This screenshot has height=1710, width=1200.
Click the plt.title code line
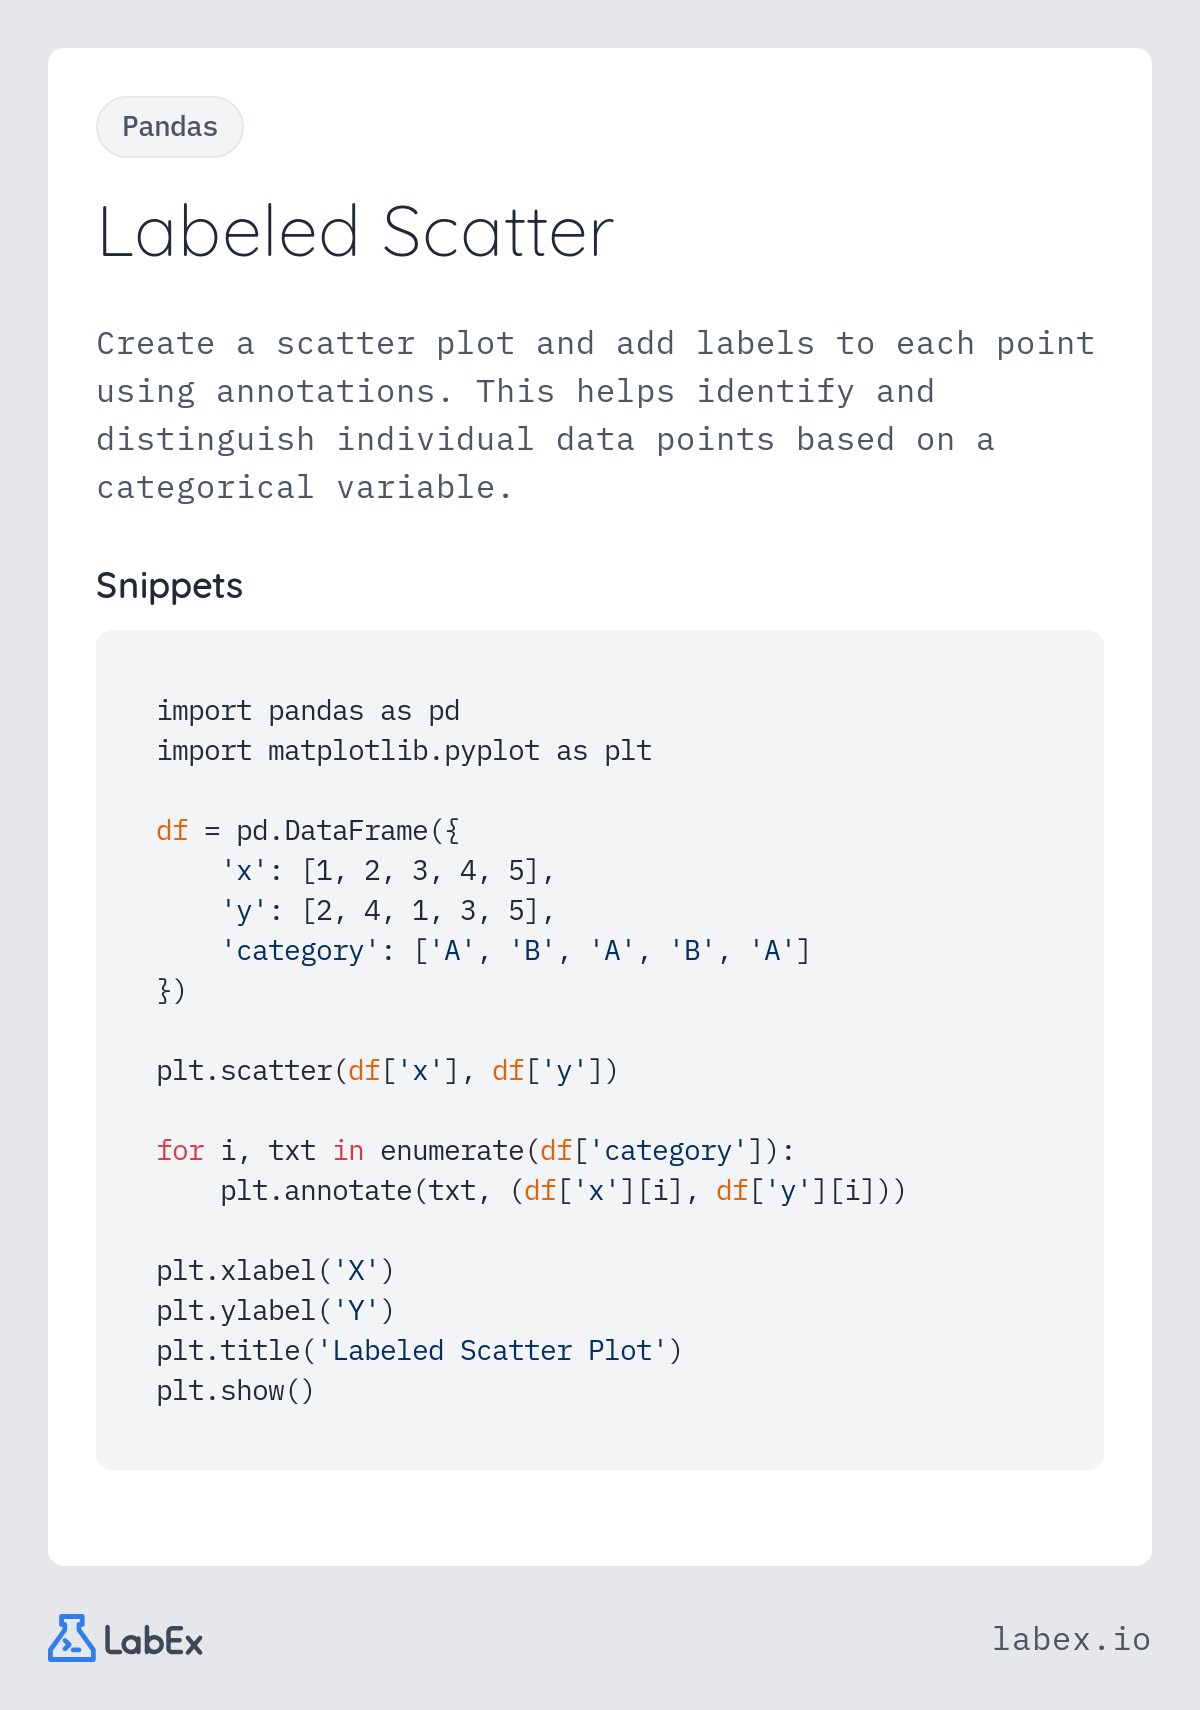419,1351
